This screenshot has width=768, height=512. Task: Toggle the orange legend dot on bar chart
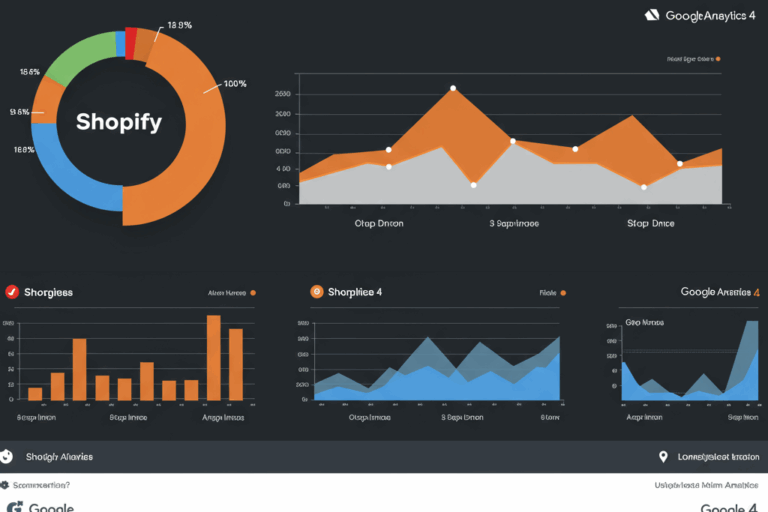[253, 293]
